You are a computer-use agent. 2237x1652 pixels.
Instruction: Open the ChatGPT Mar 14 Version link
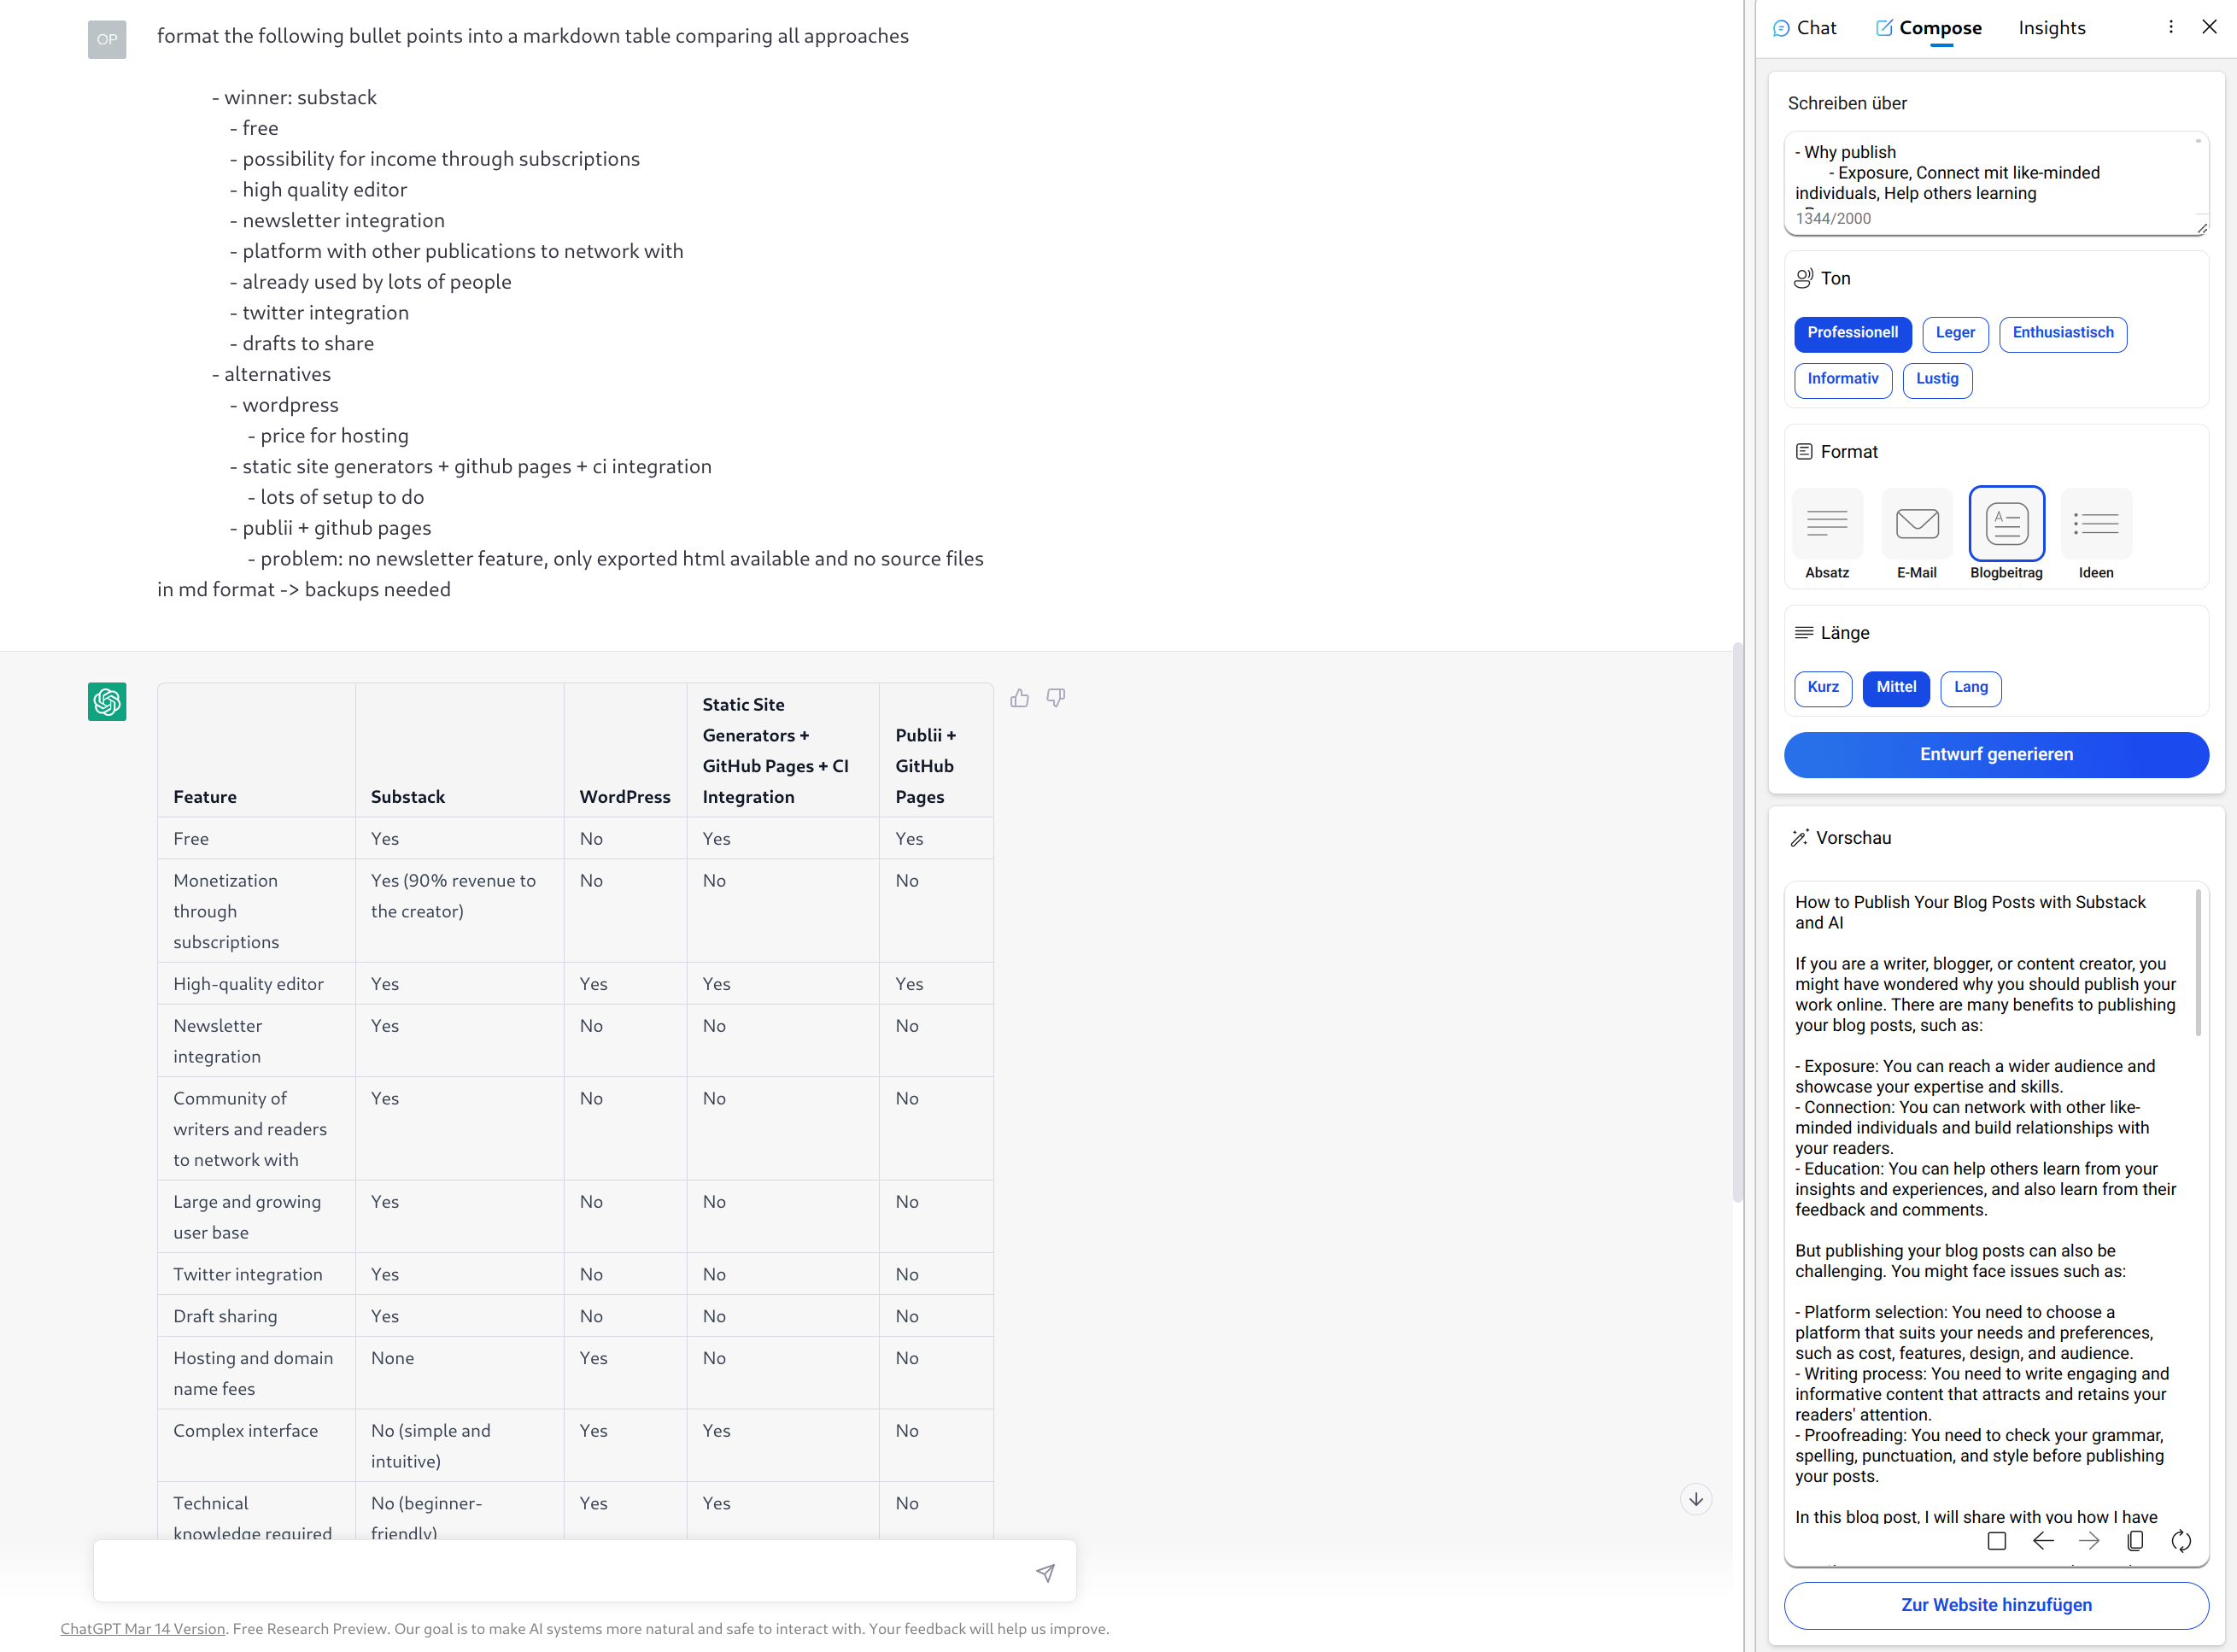pyautogui.click(x=143, y=1629)
